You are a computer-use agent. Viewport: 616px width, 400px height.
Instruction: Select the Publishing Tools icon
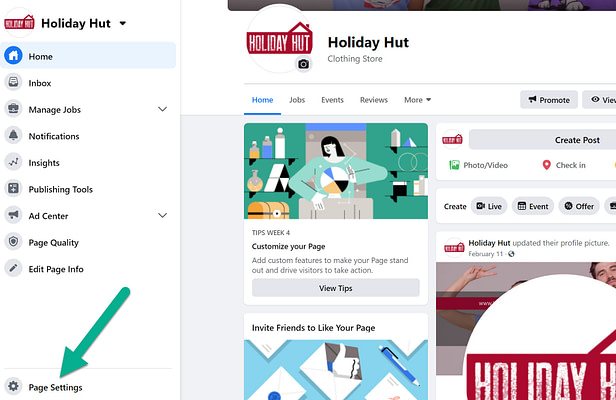[x=13, y=189]
